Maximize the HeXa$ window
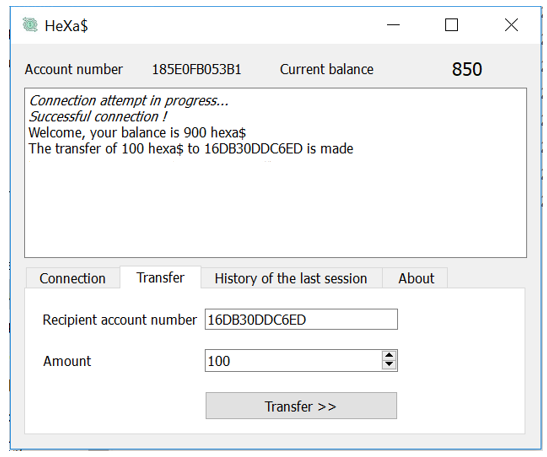Viewport: 547px width, 457px height. (x=451, y=25)
